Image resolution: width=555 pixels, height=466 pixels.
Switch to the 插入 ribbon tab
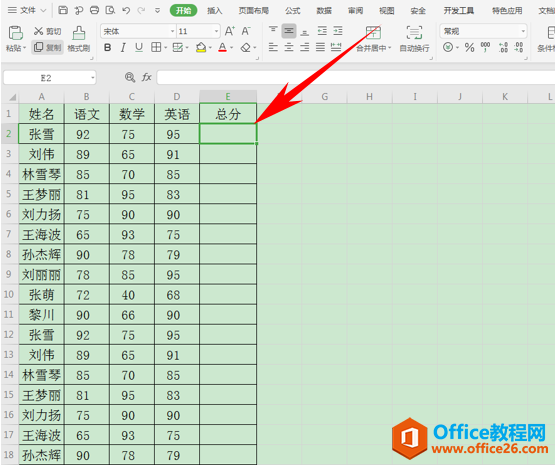(x=214, y=11)
